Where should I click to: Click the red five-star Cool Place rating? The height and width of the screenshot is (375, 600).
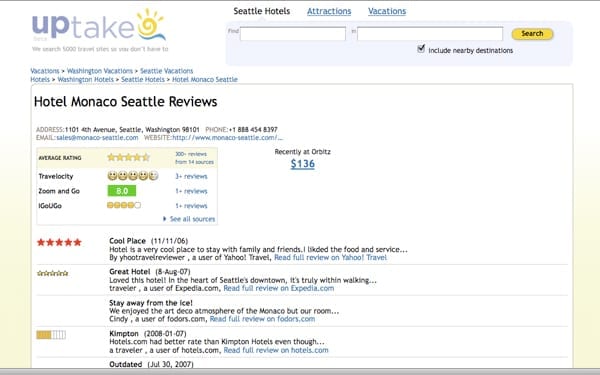coord(59,242)
